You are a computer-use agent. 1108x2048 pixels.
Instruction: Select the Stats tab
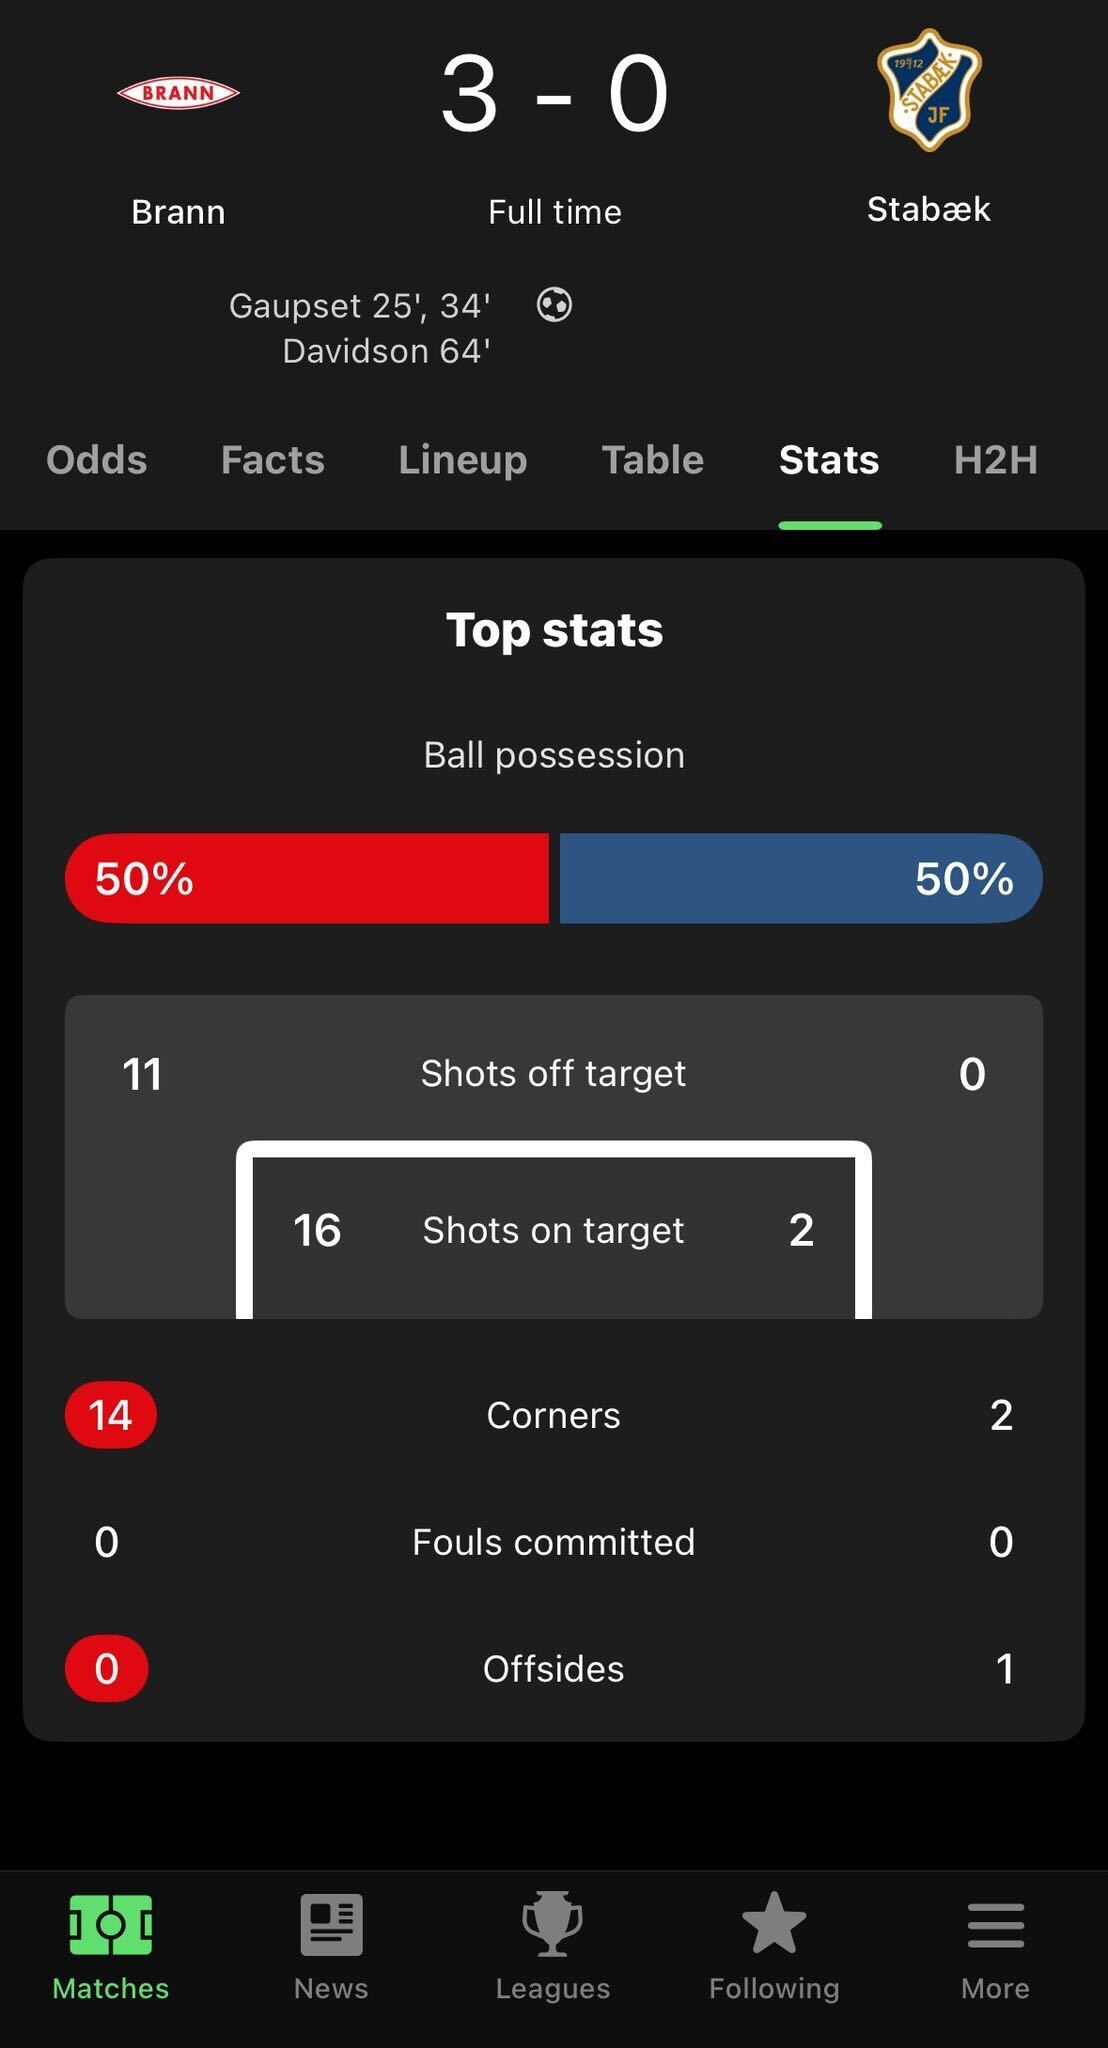click(x=829, y=460)
